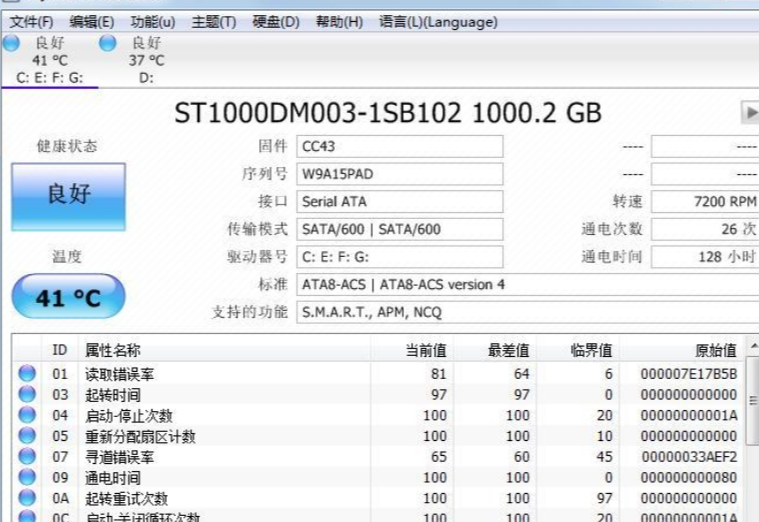This screenshot has height=522, width=759.
Task: Select the 起转时间 attribute name
Action: (x=113, y=395)
